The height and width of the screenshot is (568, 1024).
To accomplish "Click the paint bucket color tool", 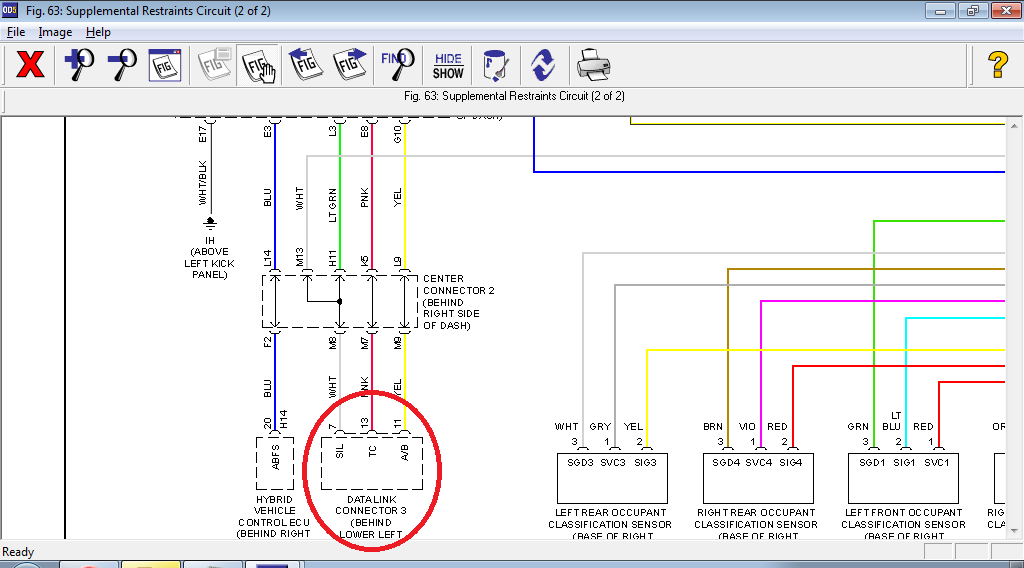I will pyautogui.click(x=495, y=66).
